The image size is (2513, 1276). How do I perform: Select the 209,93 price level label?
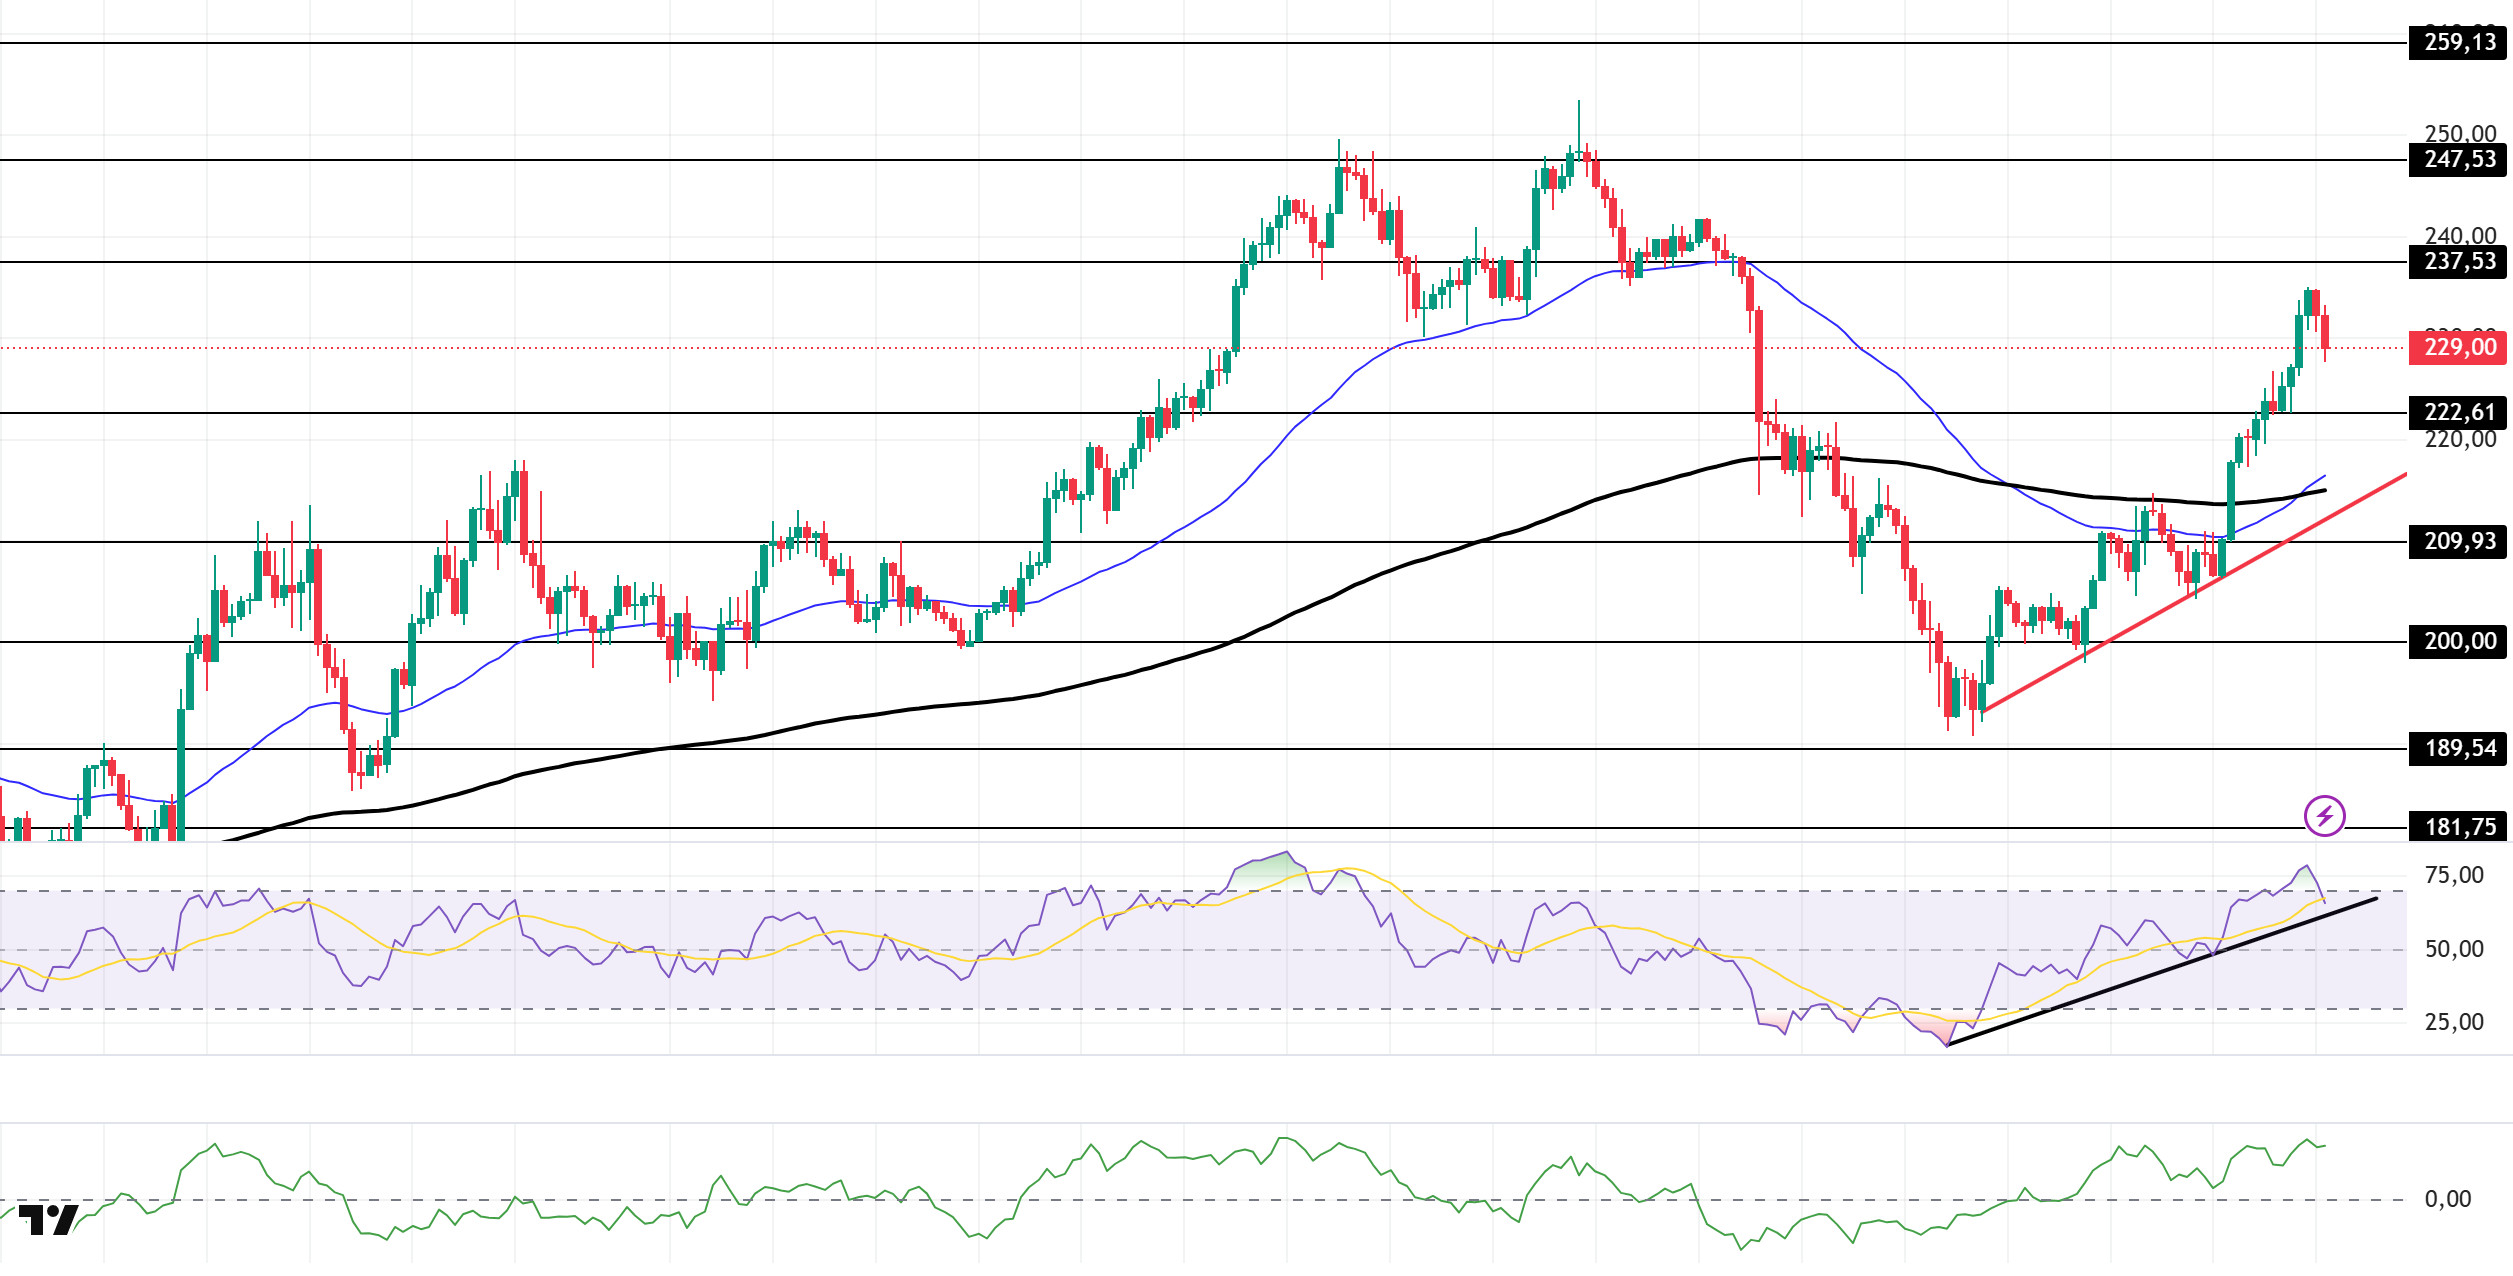point(2459,542)
